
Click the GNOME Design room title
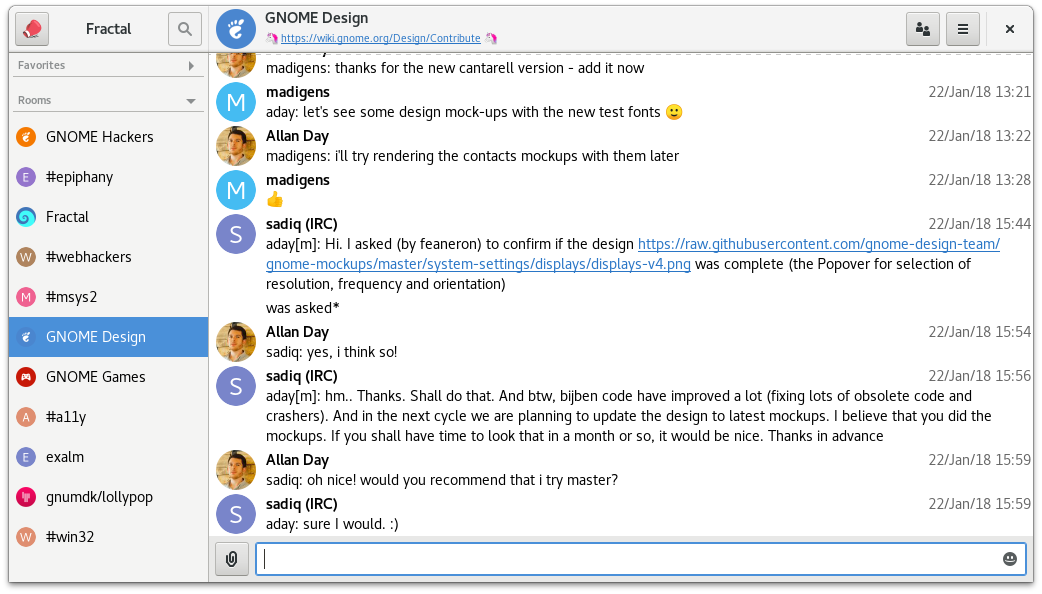[316, 18]
